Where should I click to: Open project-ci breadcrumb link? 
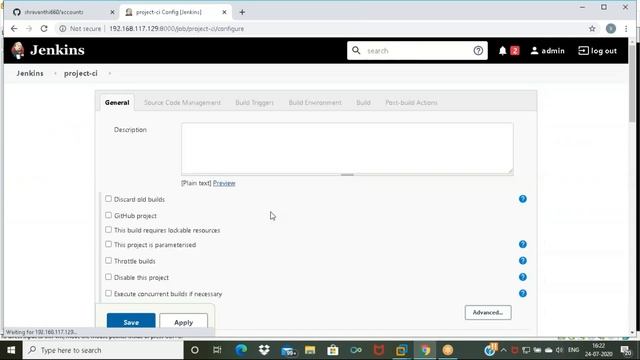(x=80, y=73)
